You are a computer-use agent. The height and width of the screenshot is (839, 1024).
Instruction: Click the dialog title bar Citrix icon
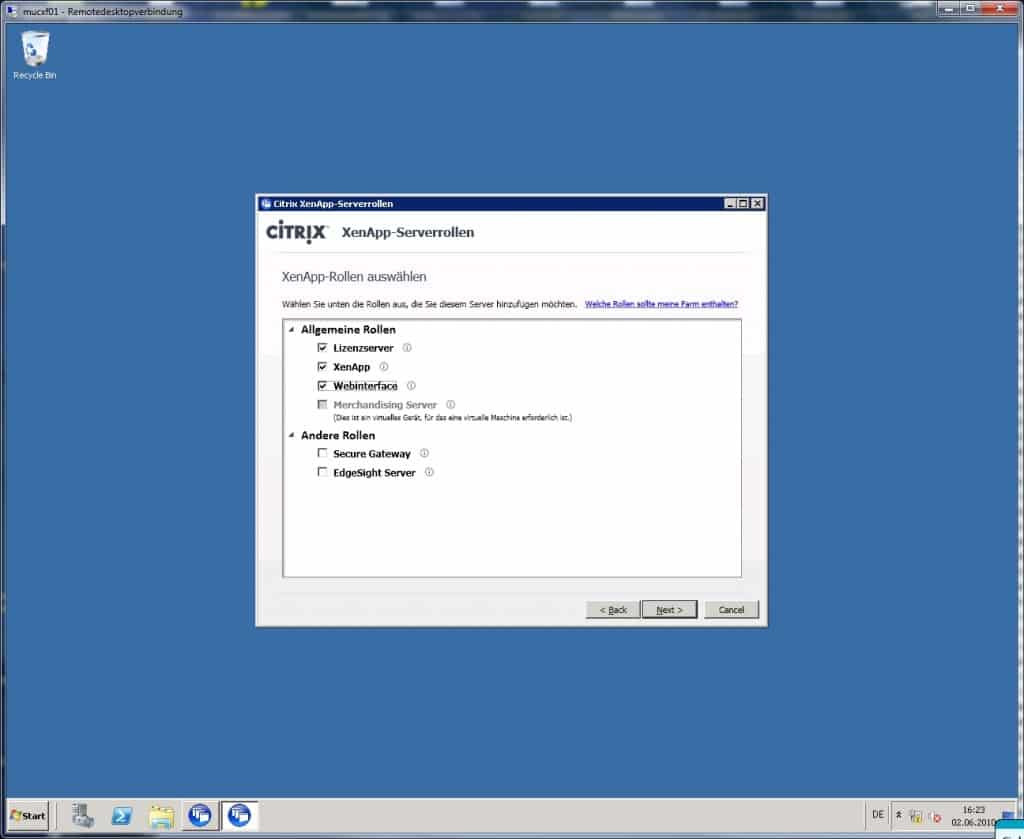[266, 204]
